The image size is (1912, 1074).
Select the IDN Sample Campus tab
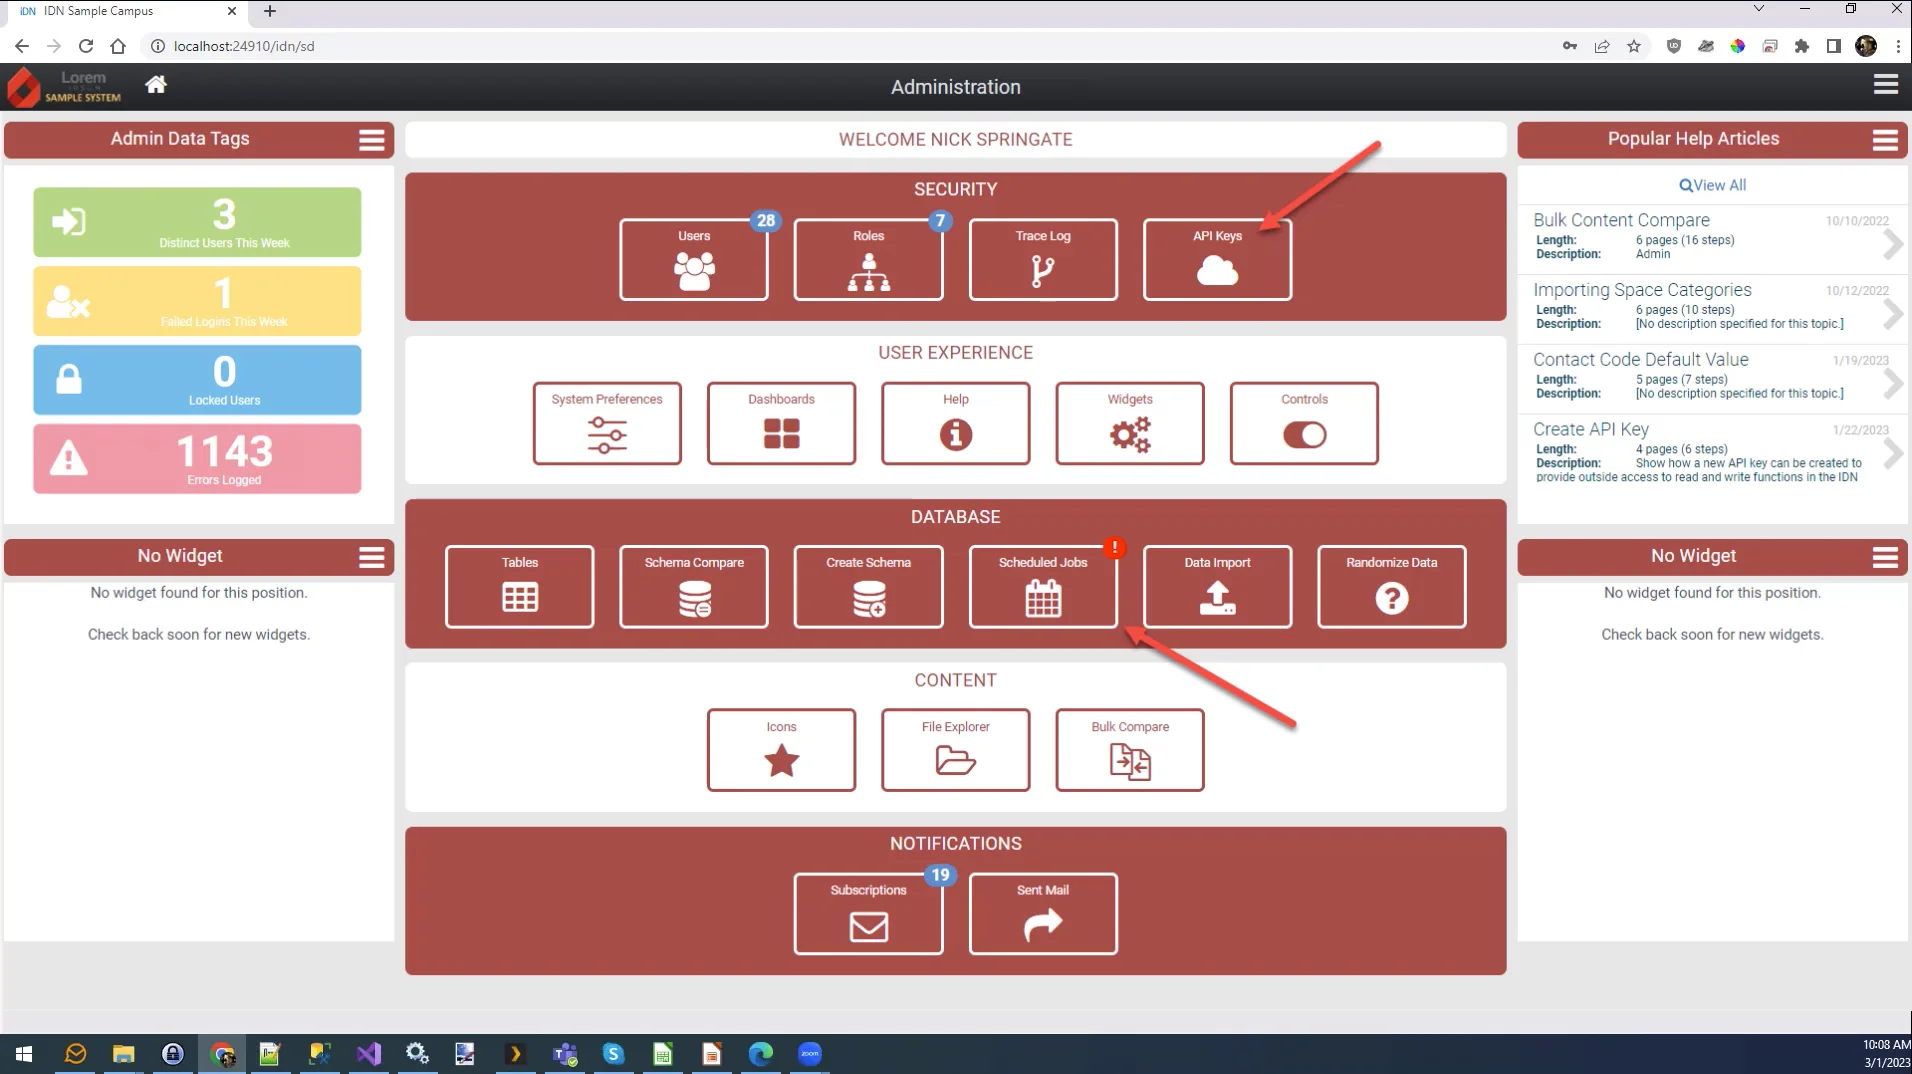pyautogui.click(x=125, y=11)
